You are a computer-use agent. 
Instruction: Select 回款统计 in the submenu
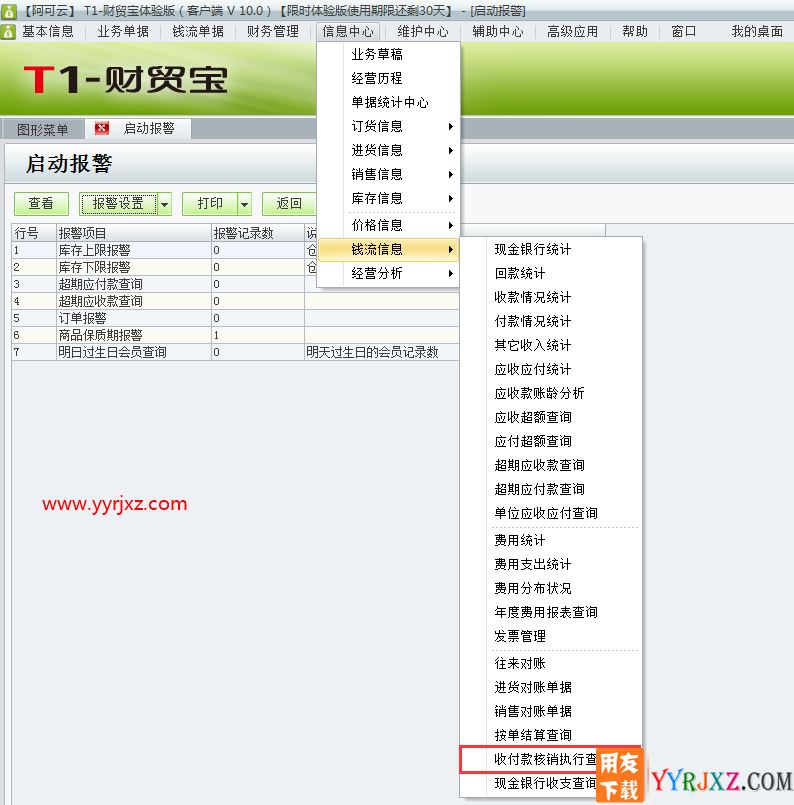coord(551,274)
